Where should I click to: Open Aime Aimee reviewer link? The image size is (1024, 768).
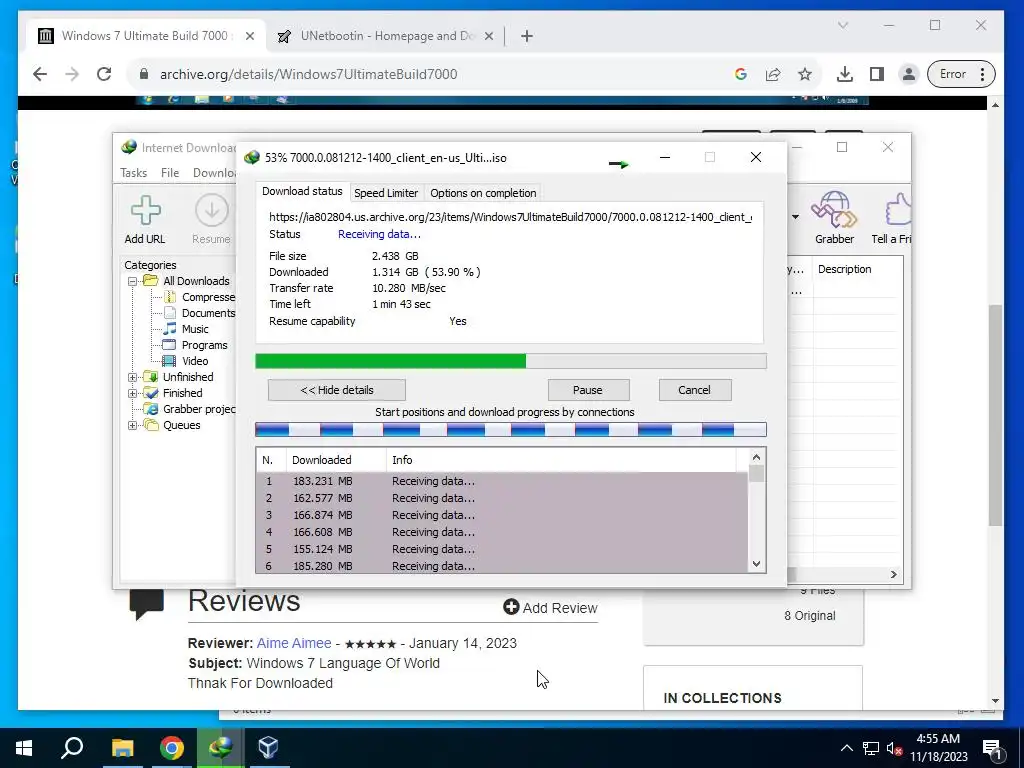coord(294,643)
